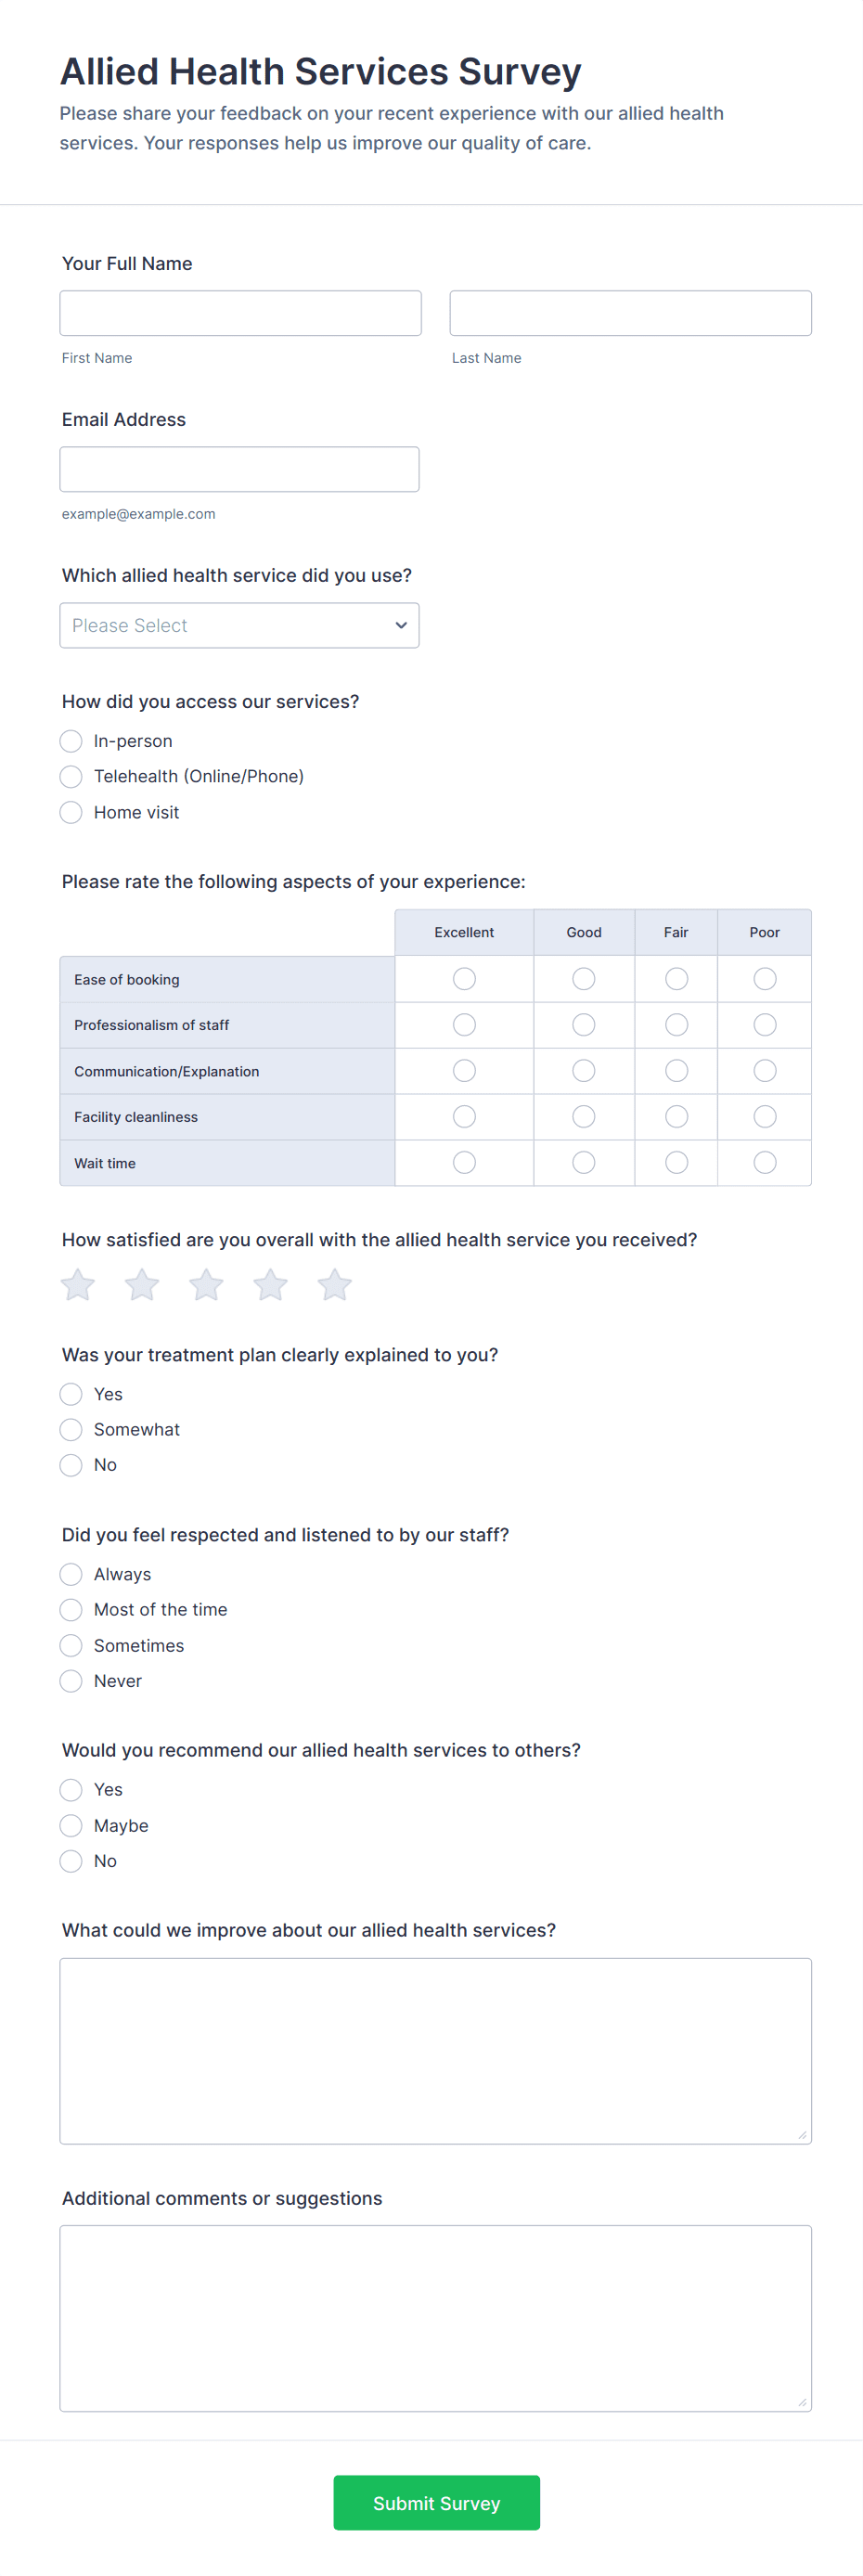
Task: Rate overall satisfaction with the first star
Action: (x=78, y=1285)
